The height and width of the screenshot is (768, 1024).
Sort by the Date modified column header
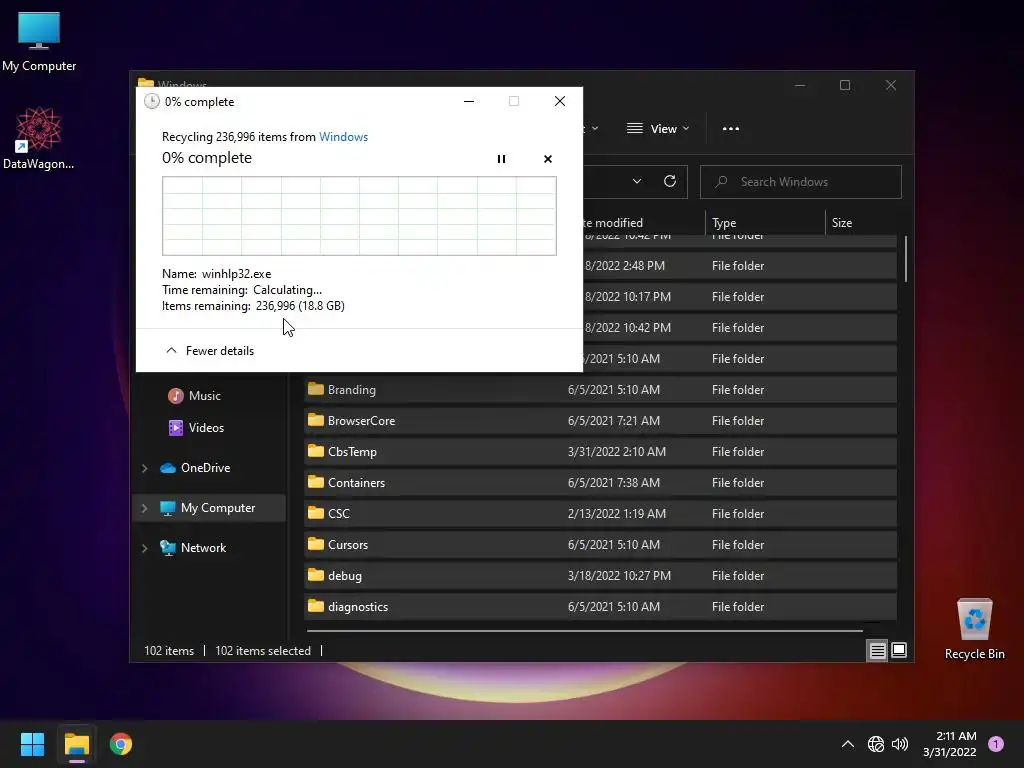click(612, 223)
